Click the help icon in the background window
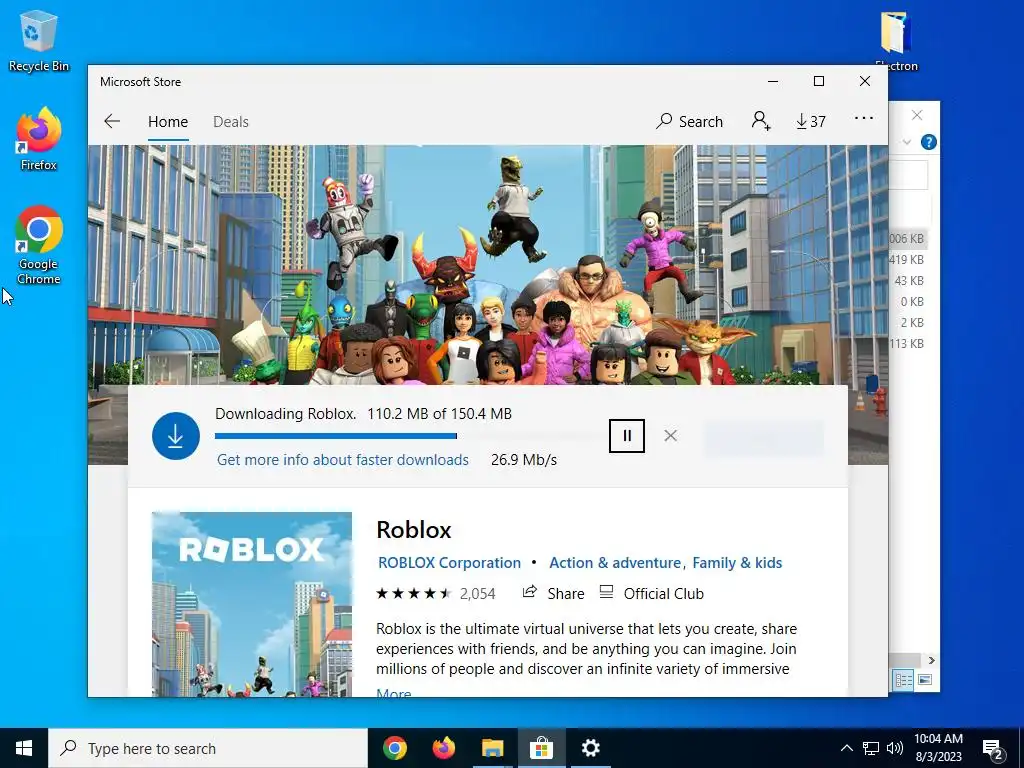Image resolution: width=1024 pixels, height=768 pixels. click(x=928, y=142)
